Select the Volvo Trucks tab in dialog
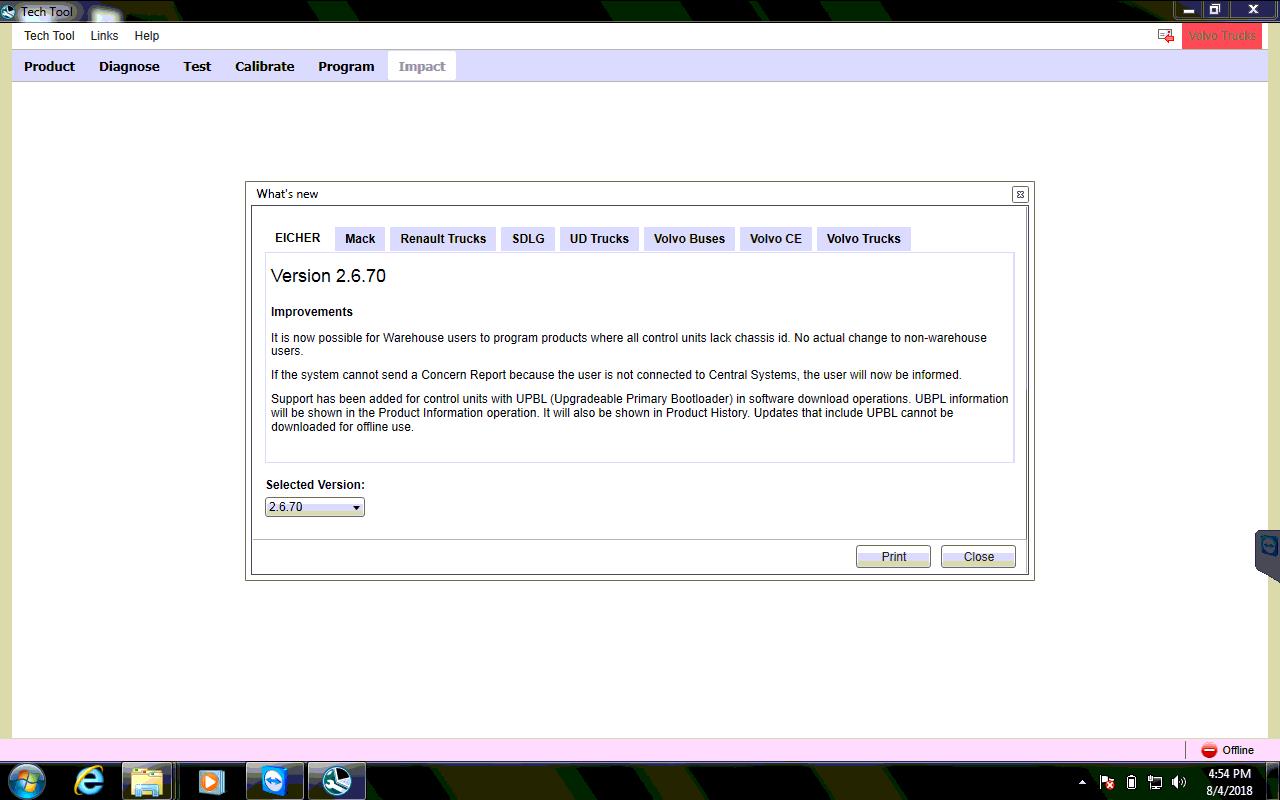This screenshot has width=1280, height=800. coord(864,239)
